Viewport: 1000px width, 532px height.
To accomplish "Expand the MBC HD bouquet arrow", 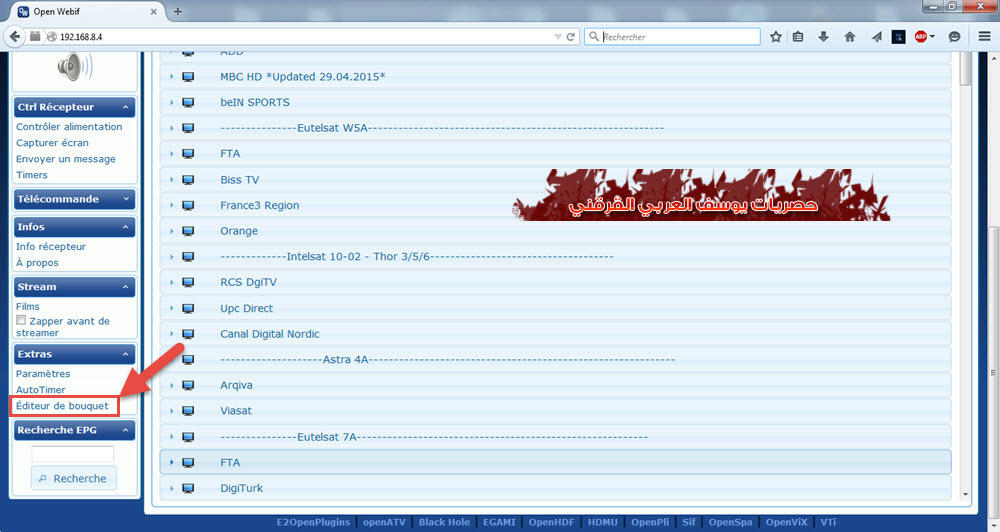I will [x=172, y=77].
